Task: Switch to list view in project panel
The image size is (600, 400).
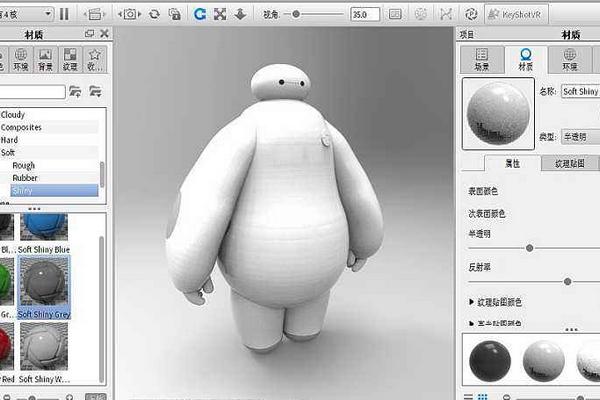Action: 468,397
